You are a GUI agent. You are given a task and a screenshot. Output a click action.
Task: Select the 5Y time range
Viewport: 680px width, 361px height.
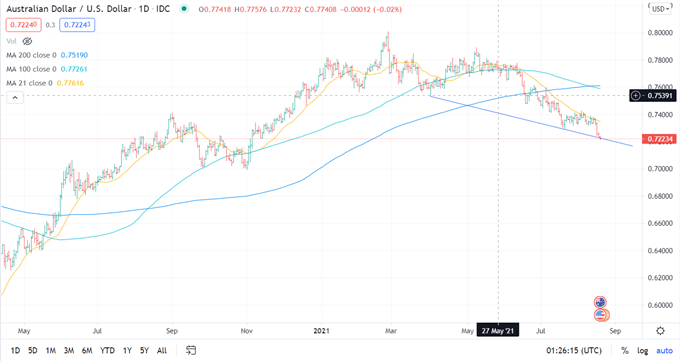144,350
